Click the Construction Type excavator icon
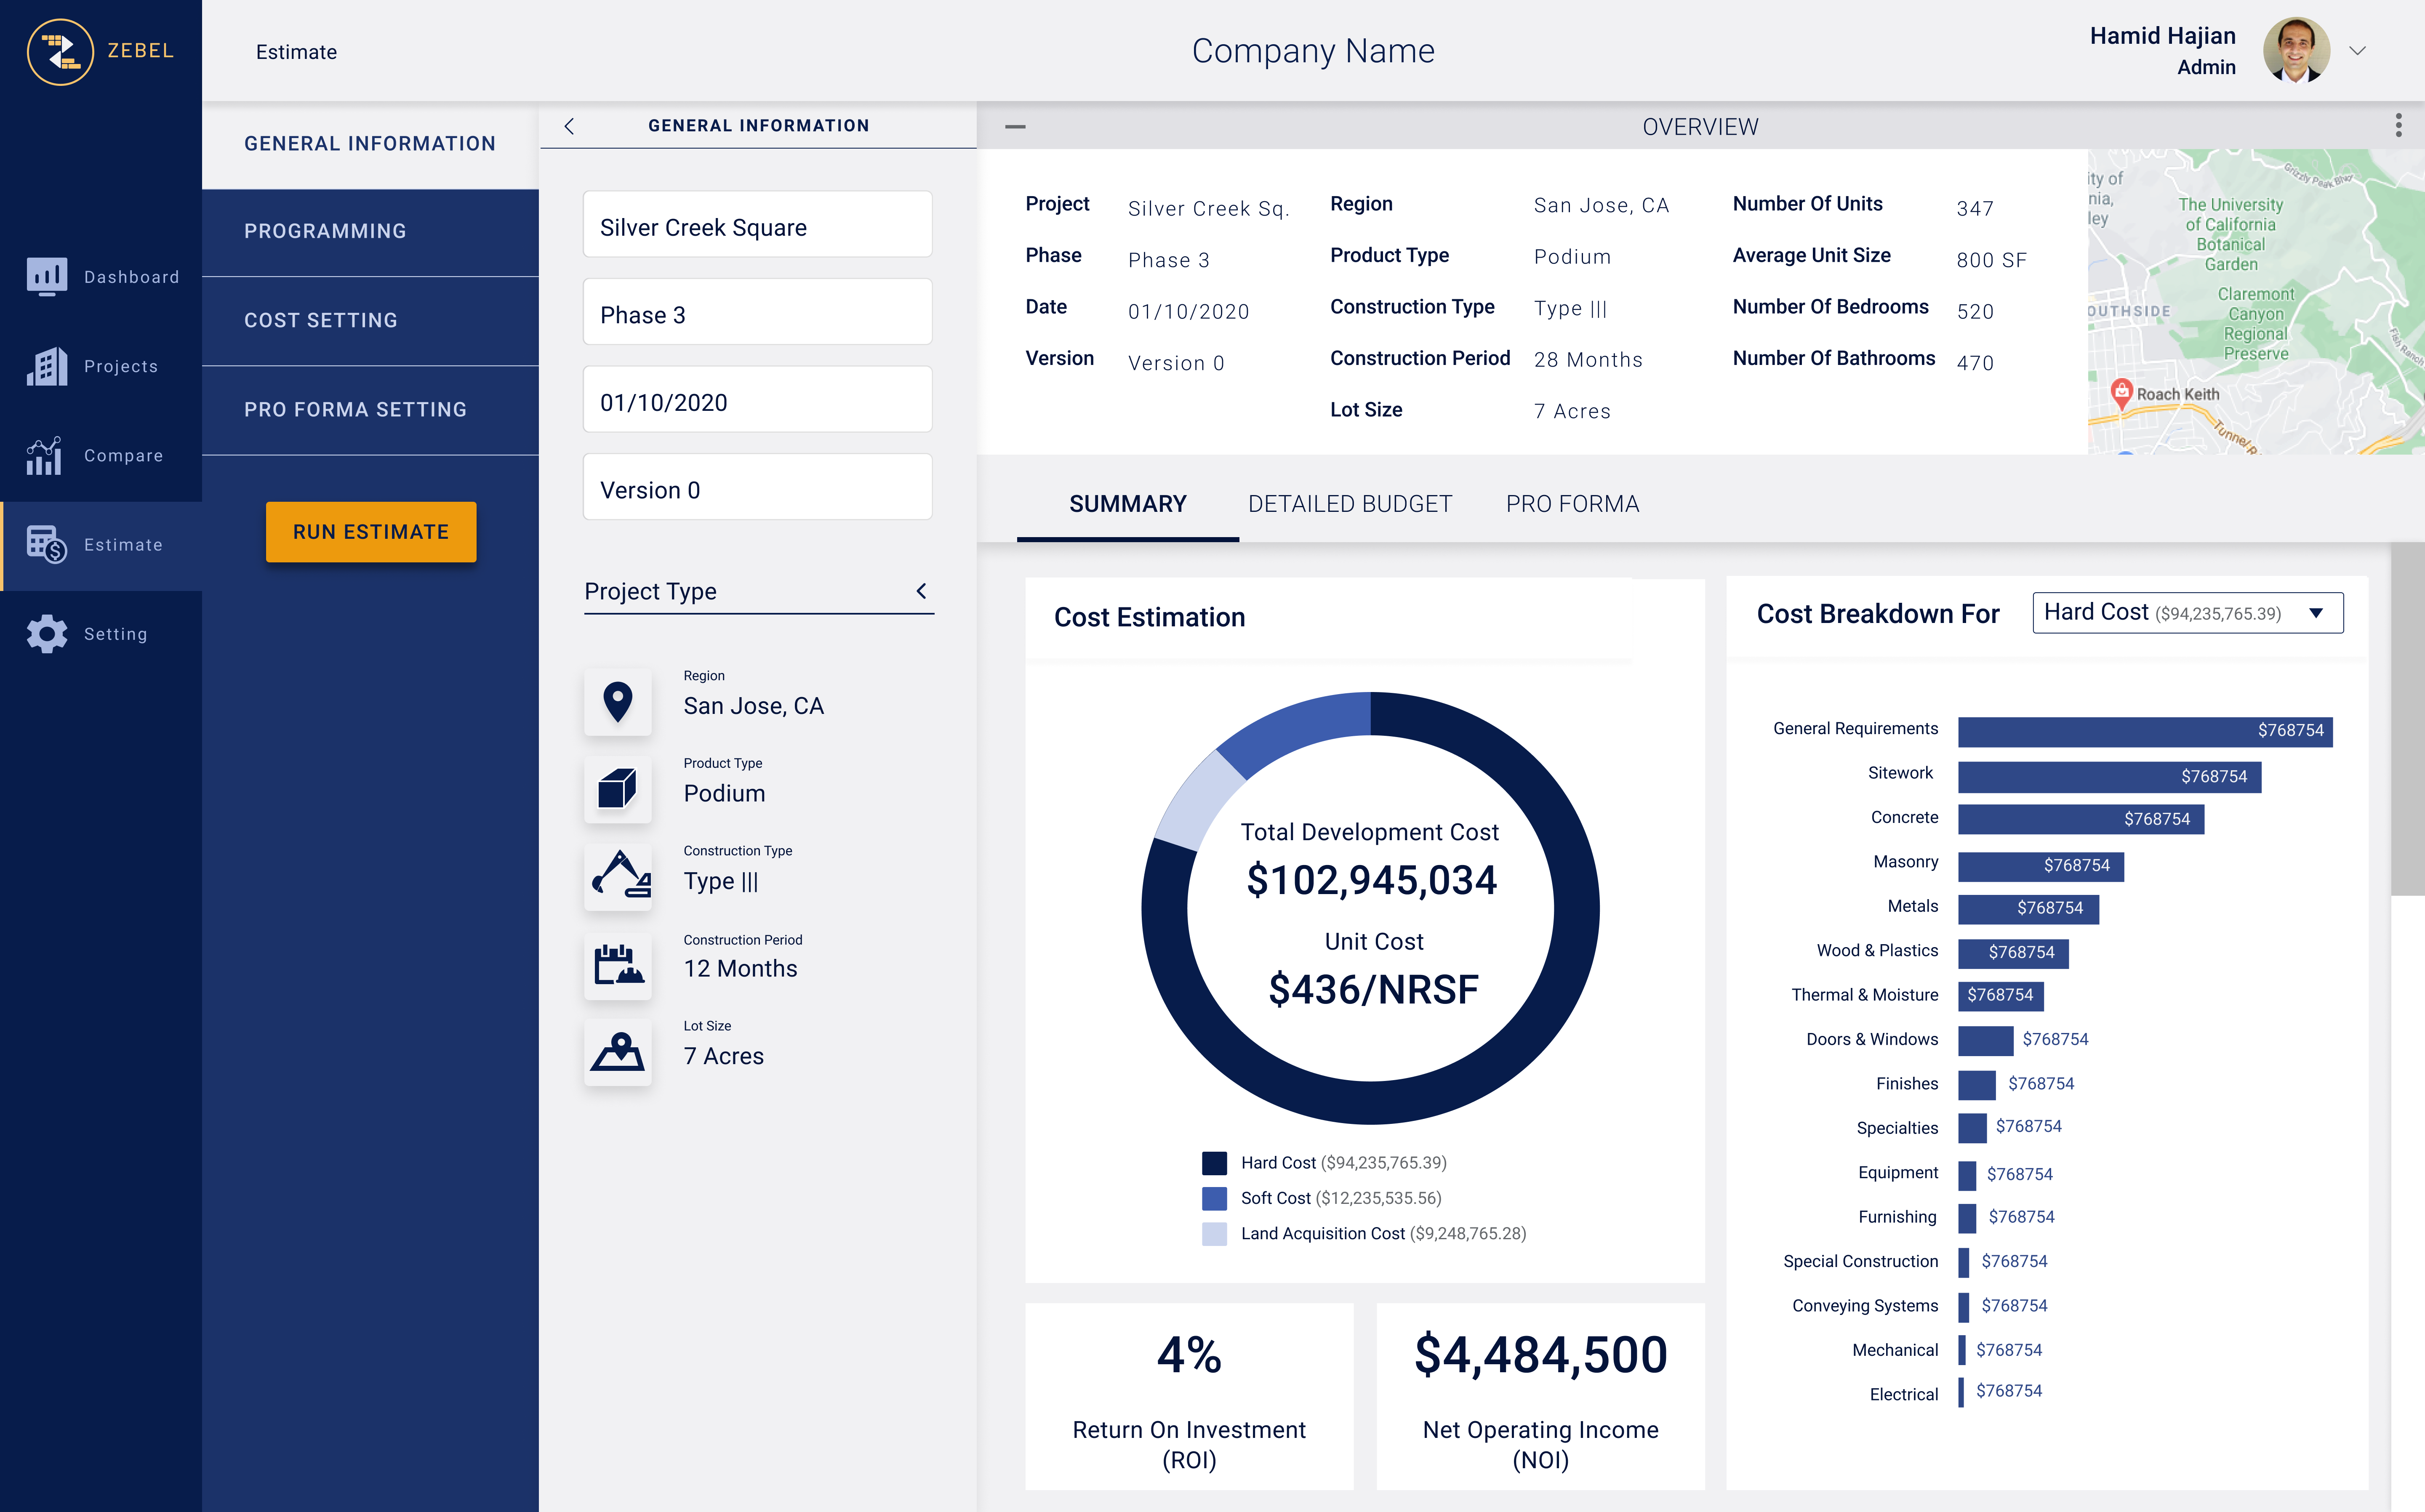 [x=618, y=877]
